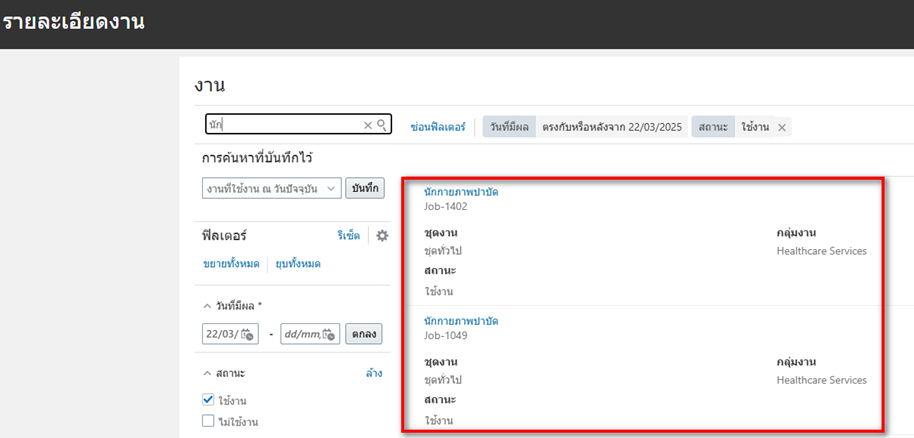
Task: Click ยุบทั้งหมด to collapse all filters
Action: coord(298,263)
